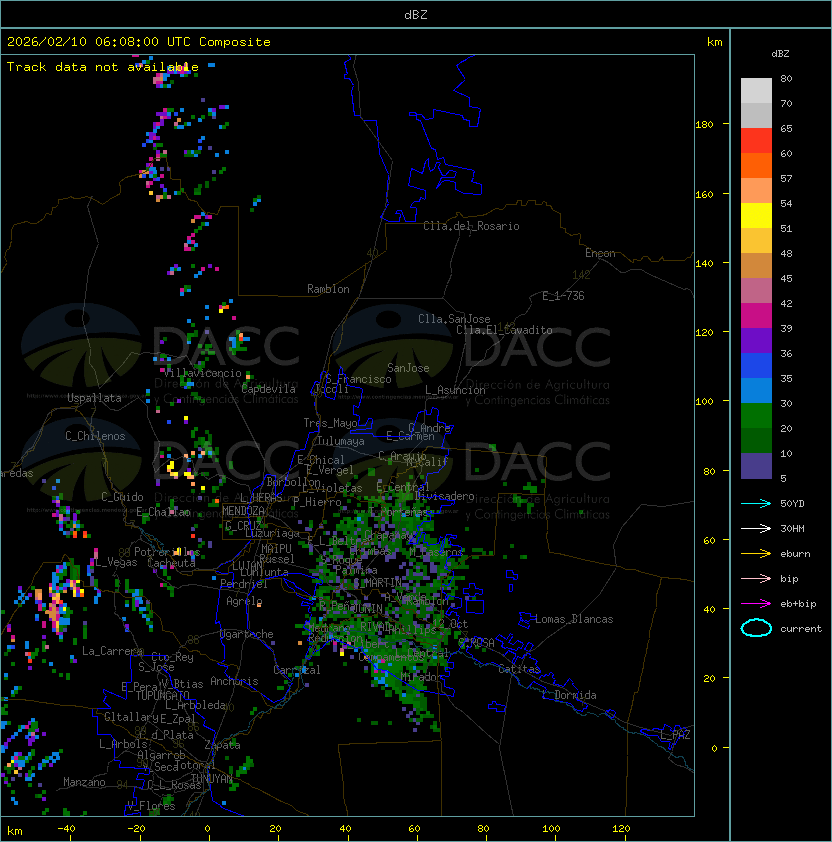This screenshot has width=832, height=842.
Task: Click the blue 35-36 dBZ legend swatch
Action: 756,365
